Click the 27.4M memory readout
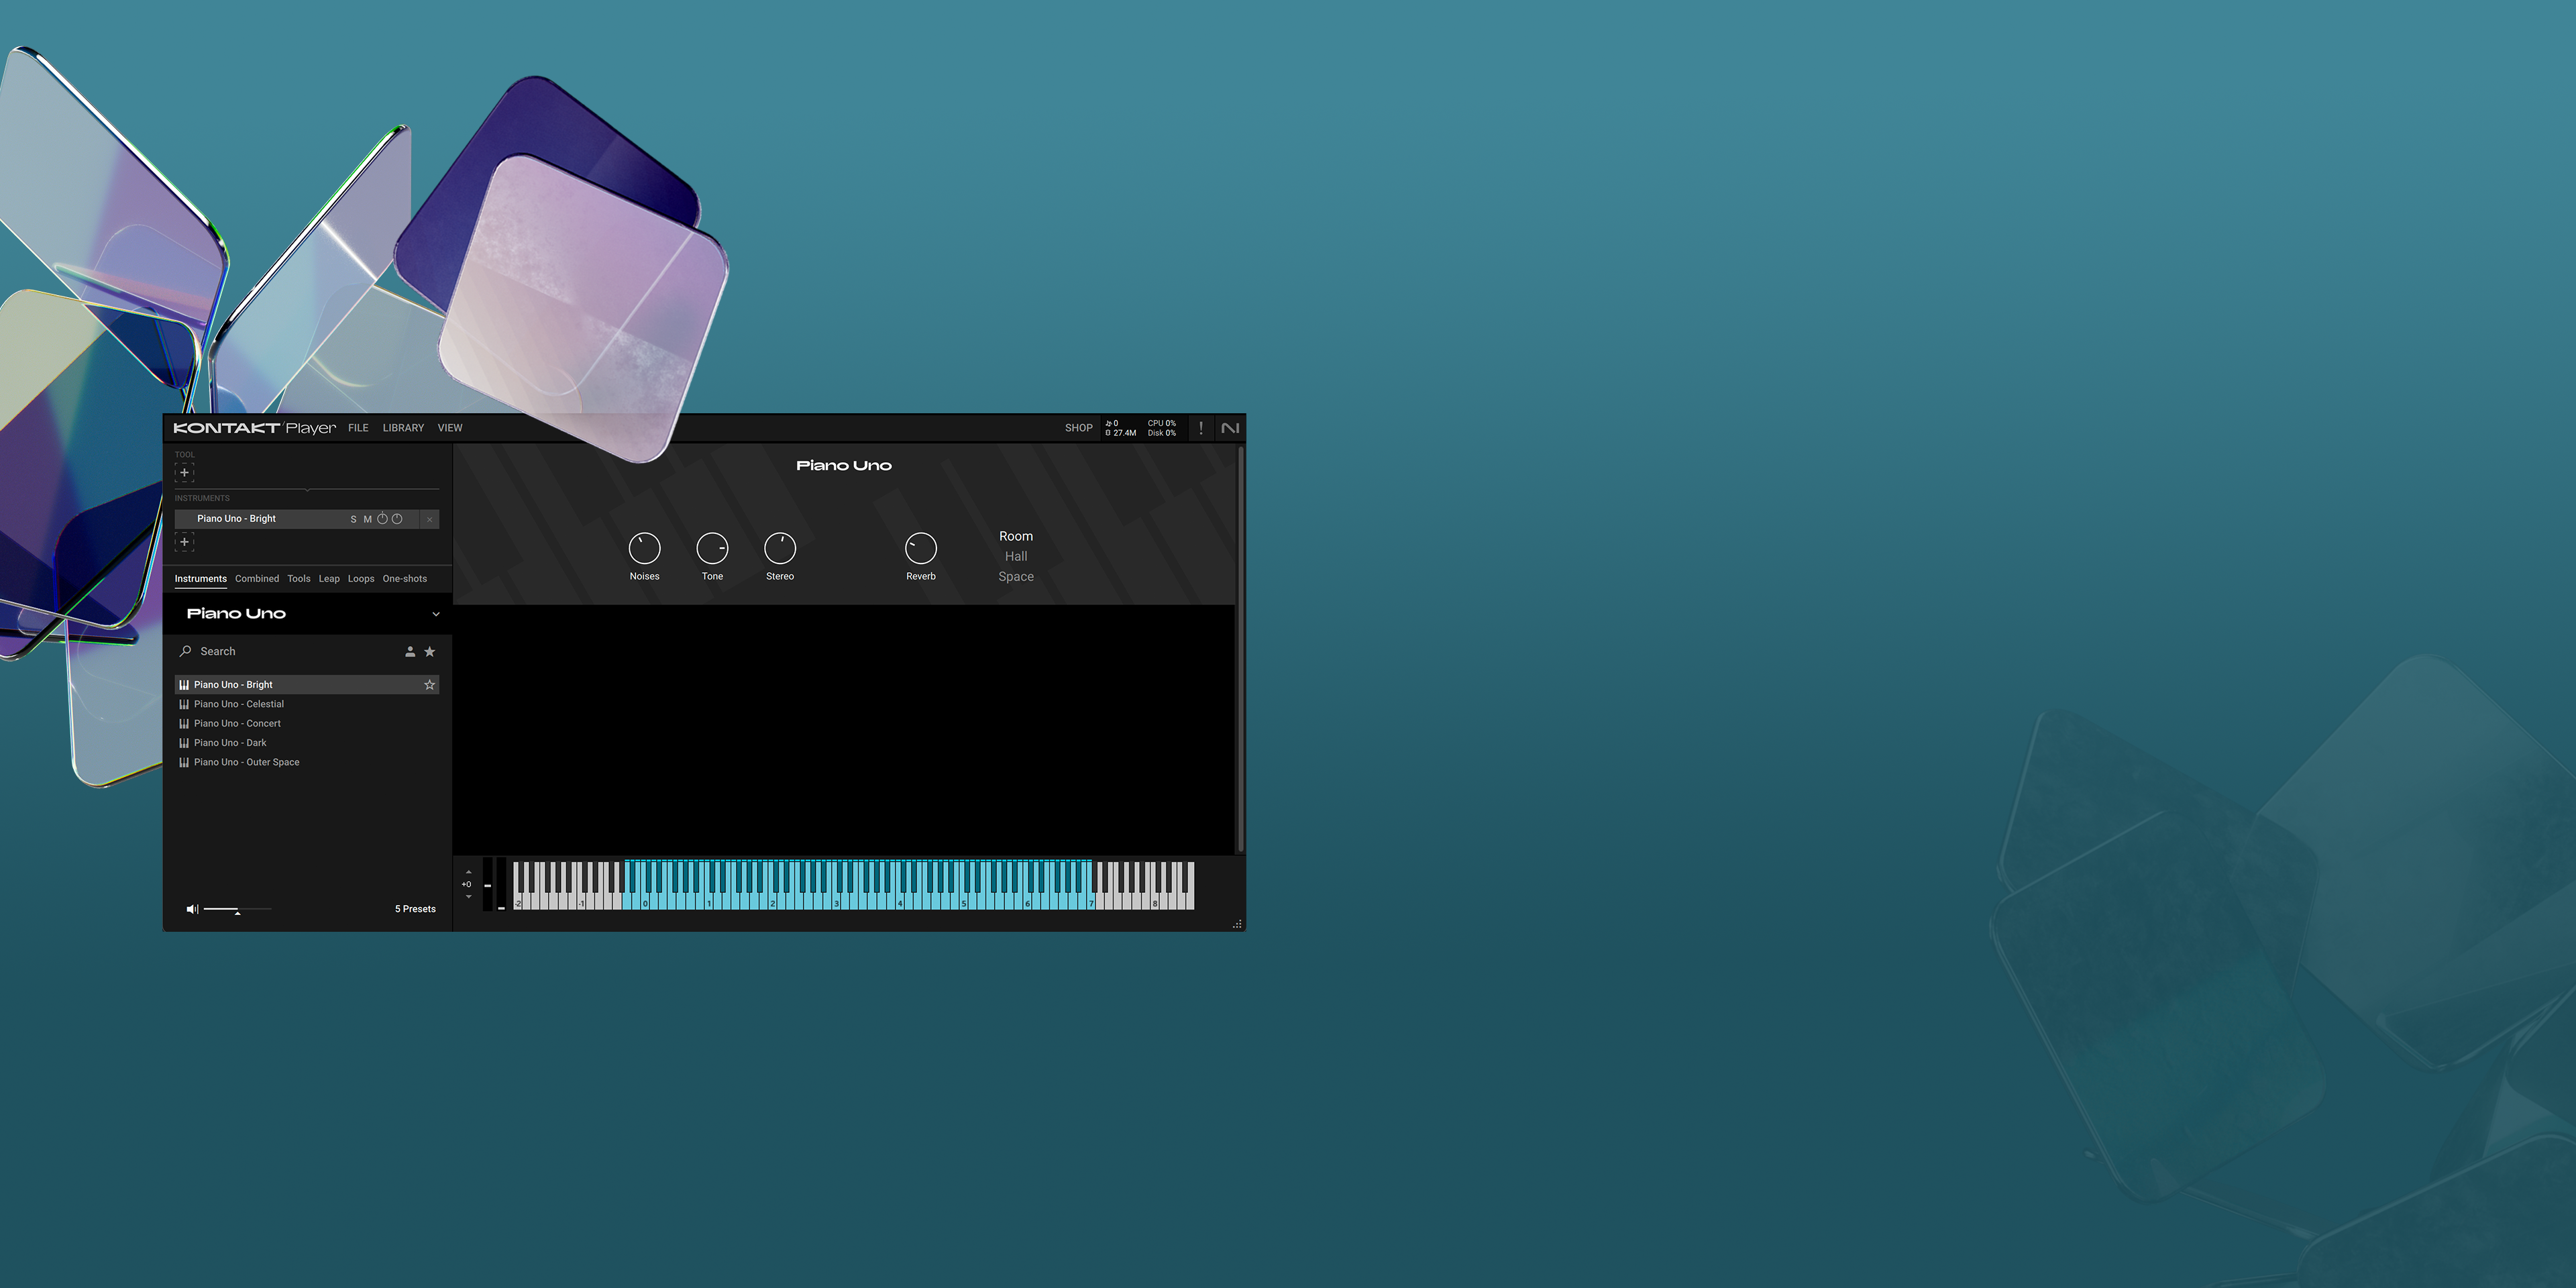 (x=1122, y=433)
